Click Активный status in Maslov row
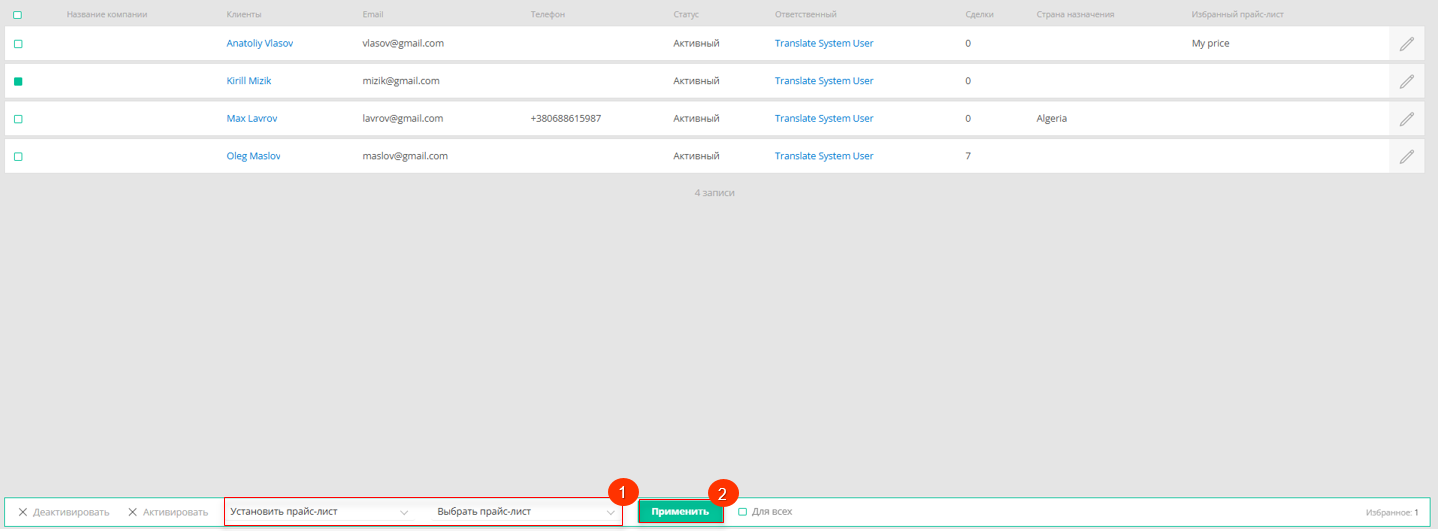 point(696,157)
